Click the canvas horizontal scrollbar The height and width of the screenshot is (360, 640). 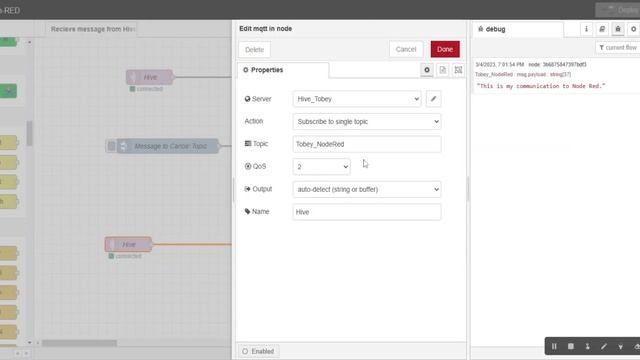point(79,343)
